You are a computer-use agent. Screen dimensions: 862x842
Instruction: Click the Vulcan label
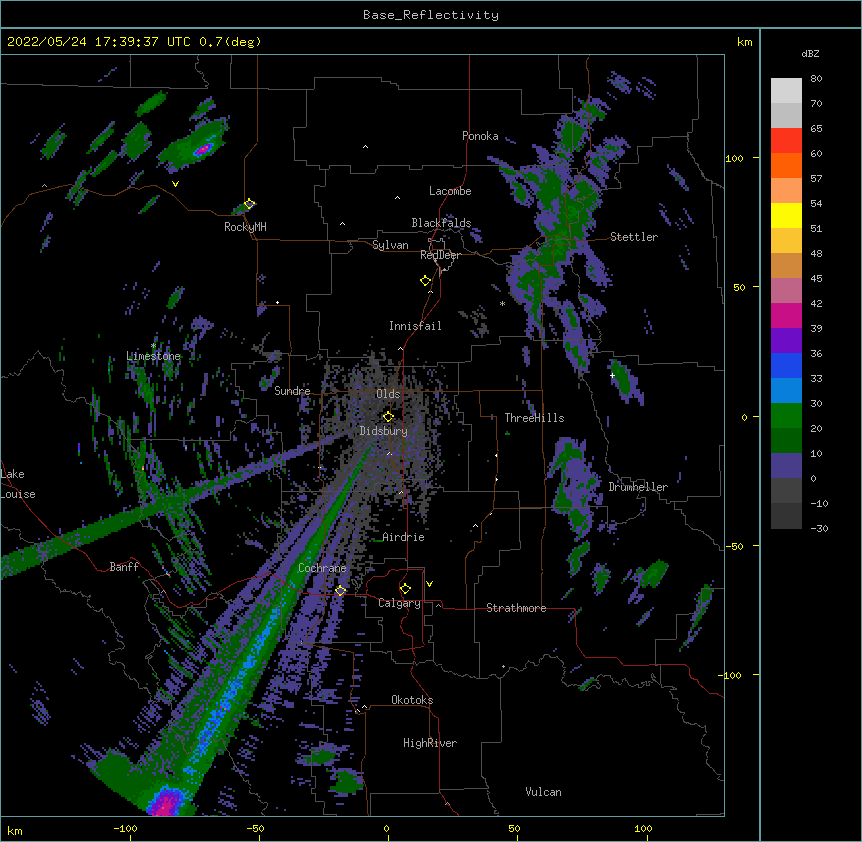543,792
